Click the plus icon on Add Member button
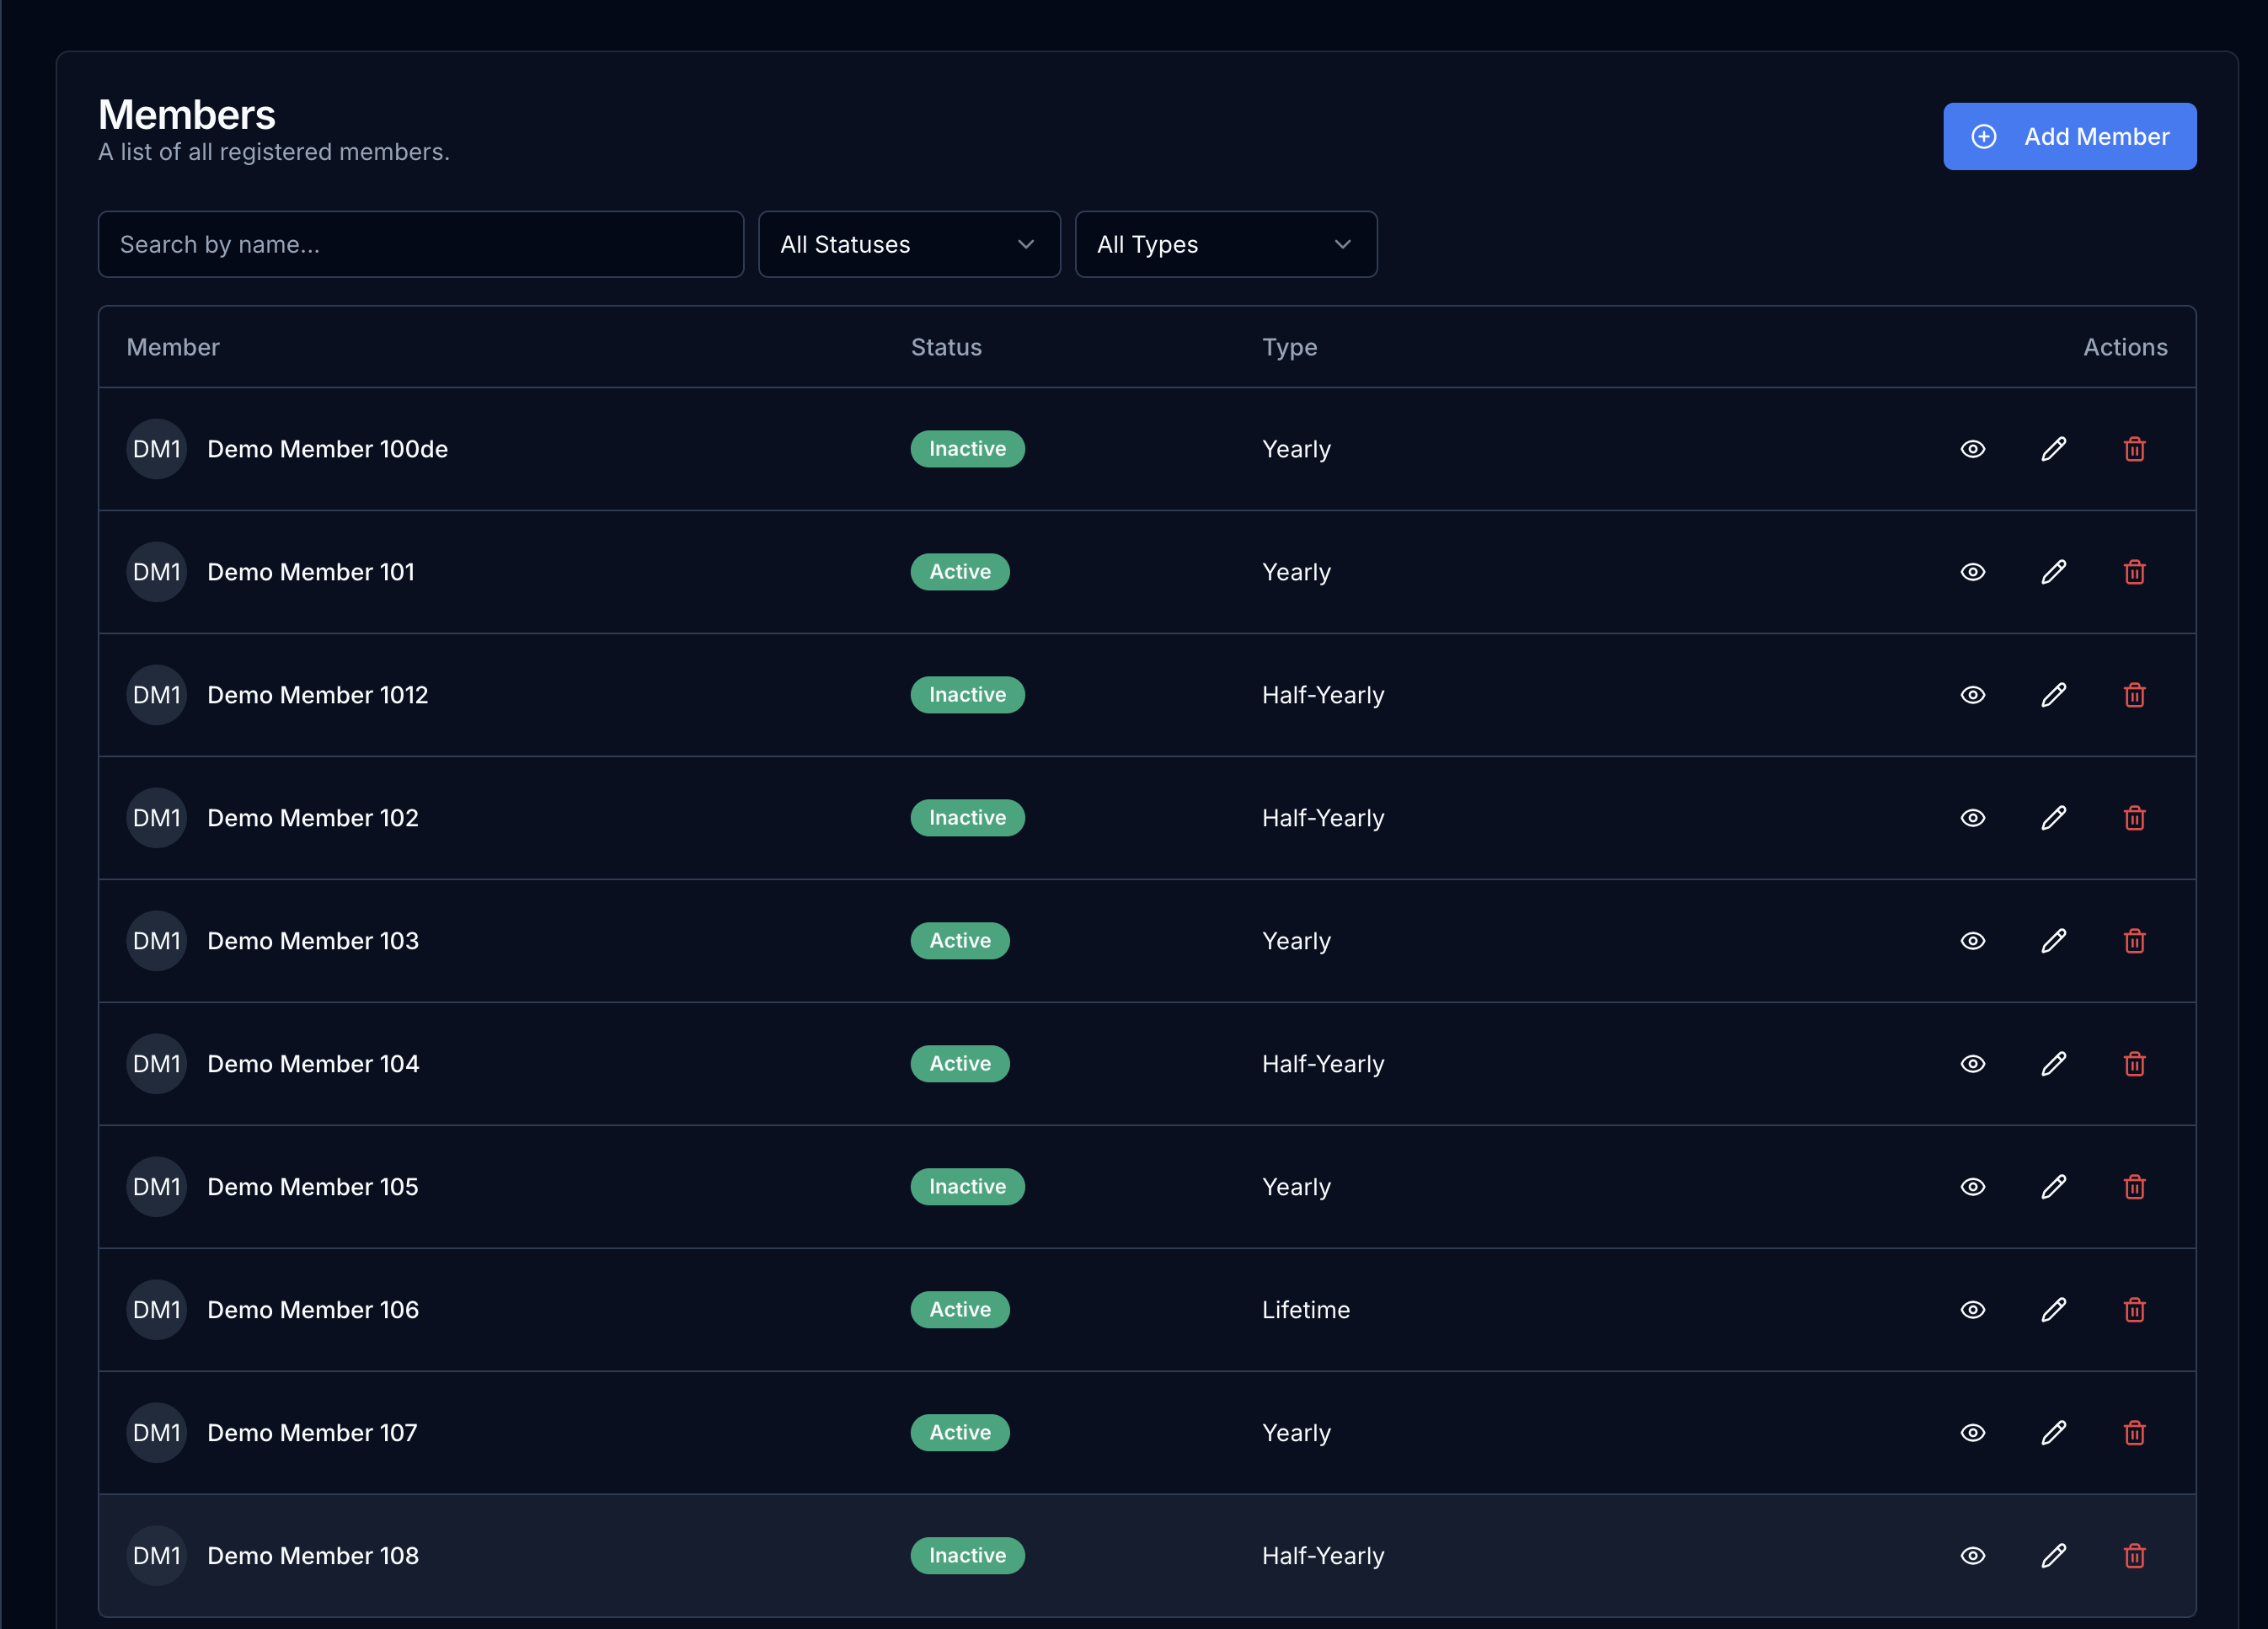 tap(1984, 136)
